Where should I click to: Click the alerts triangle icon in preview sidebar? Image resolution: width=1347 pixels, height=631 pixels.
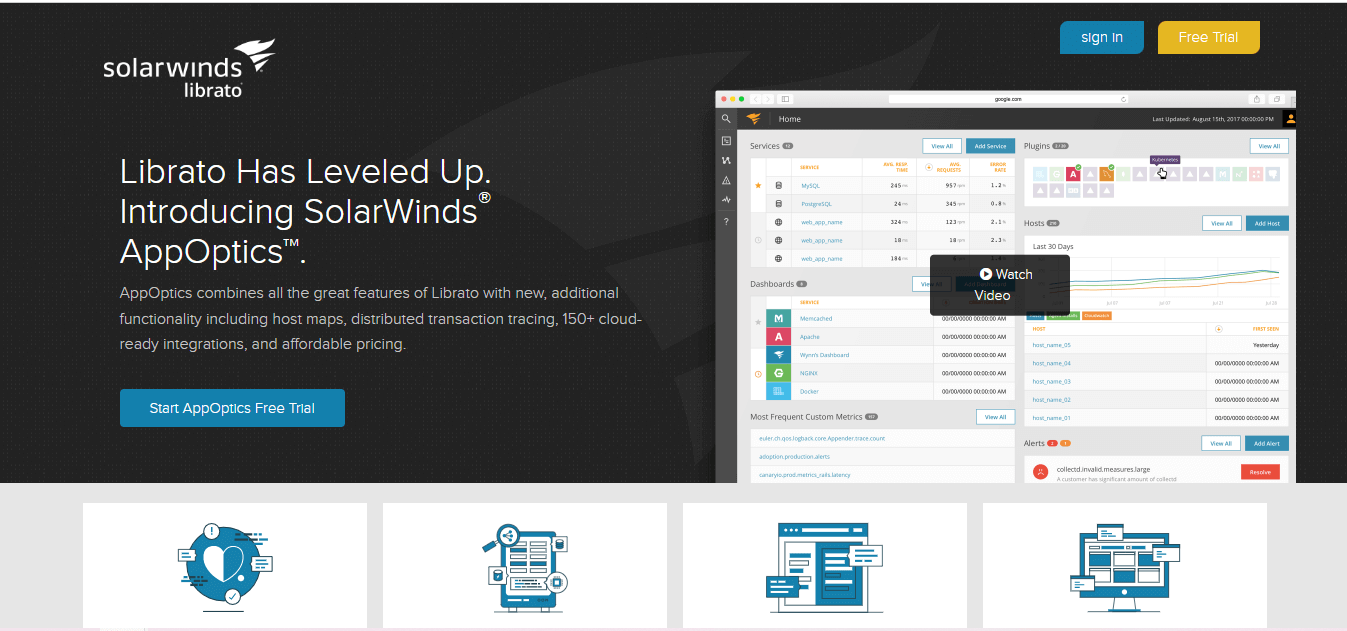tap(726, 180)
